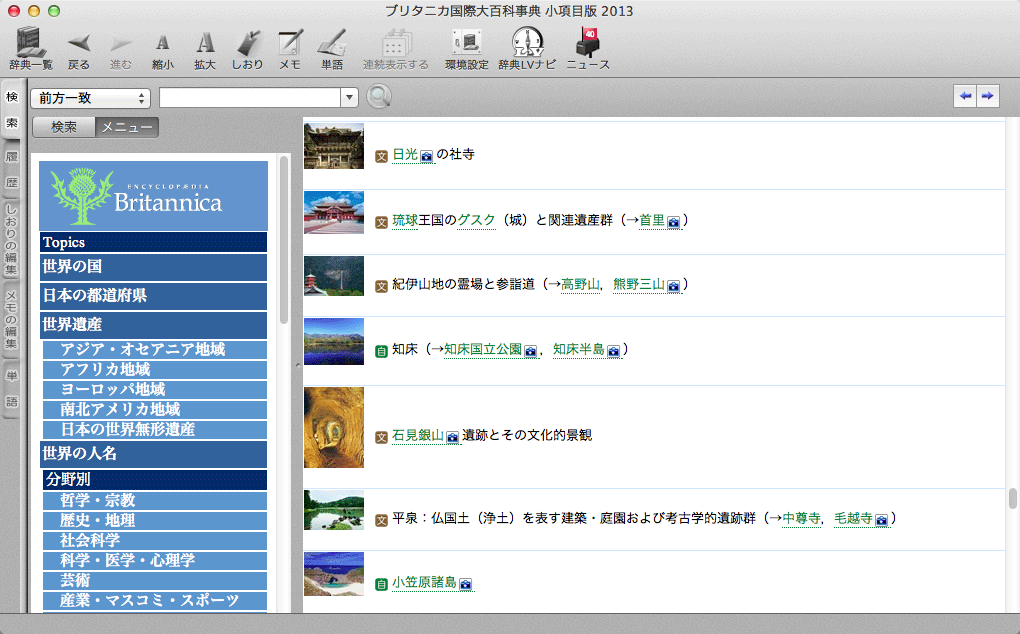Select the 履歴 vertical side tab
The image size is (1020, 634).
pos(12,170)
